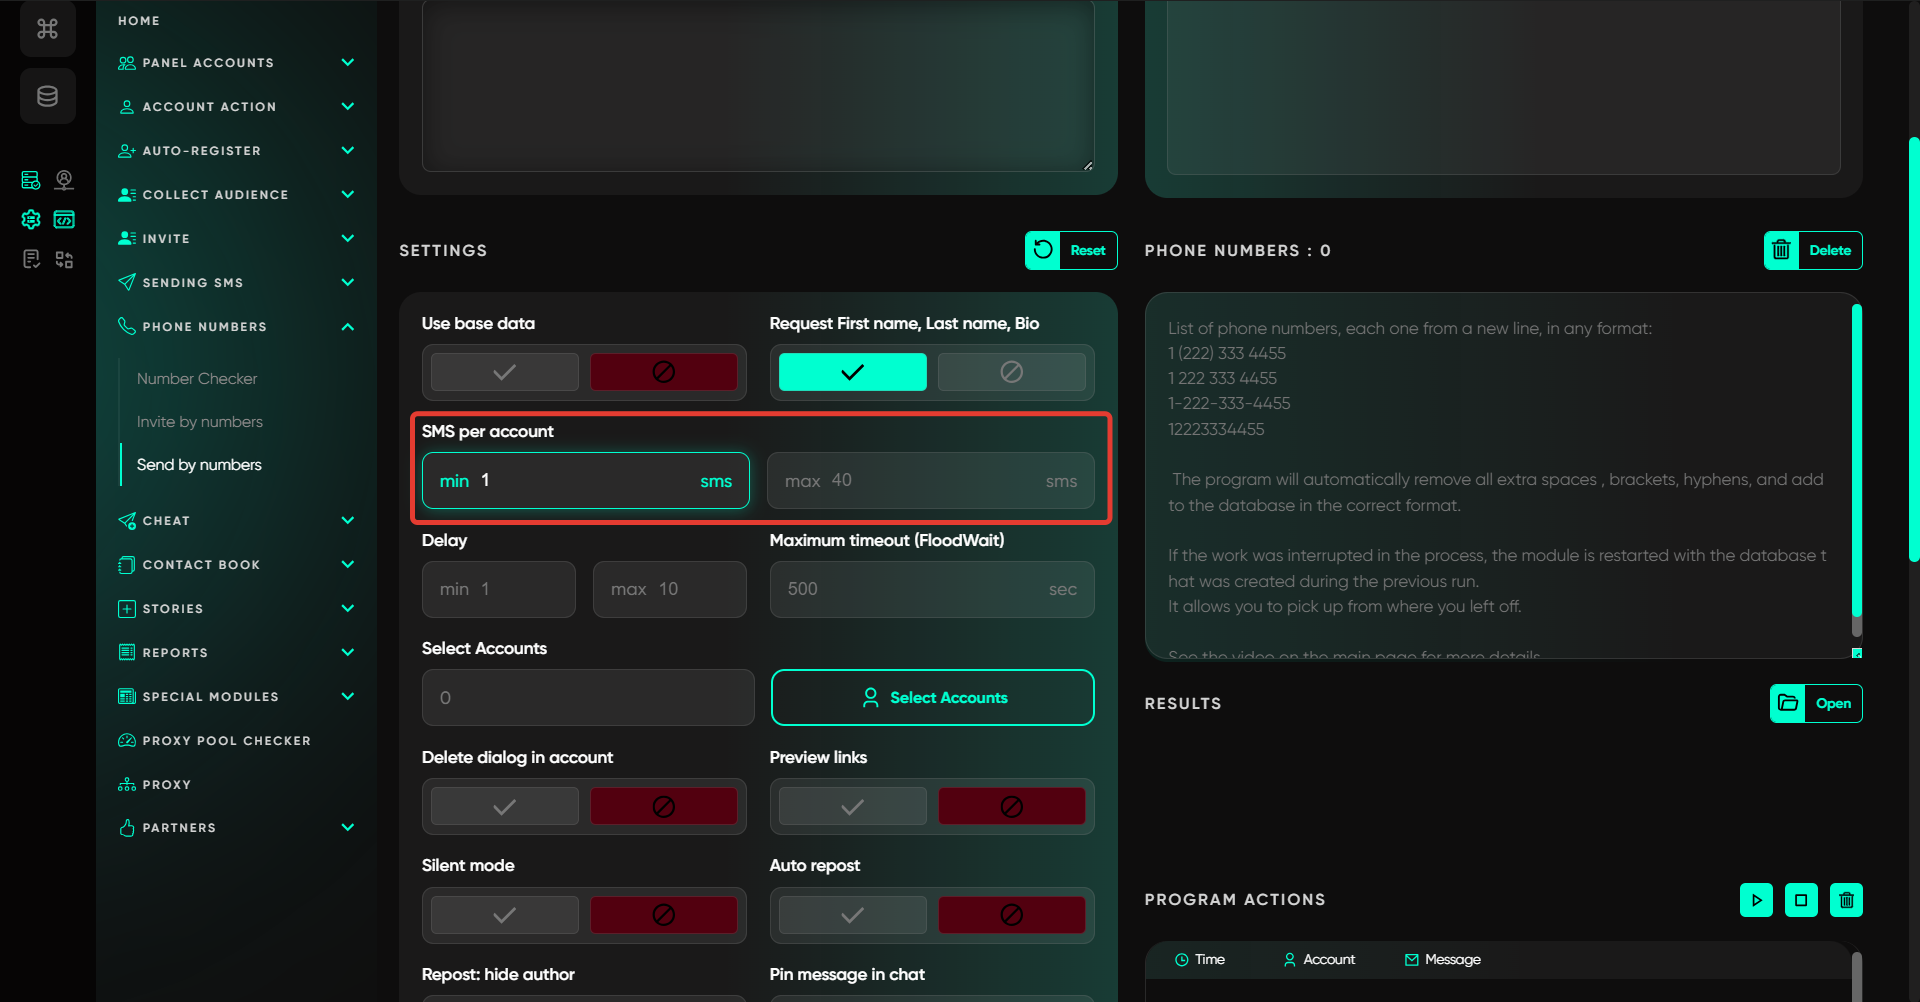
Task: Open the Number Checker submenu item
Action: coord(197,379)
